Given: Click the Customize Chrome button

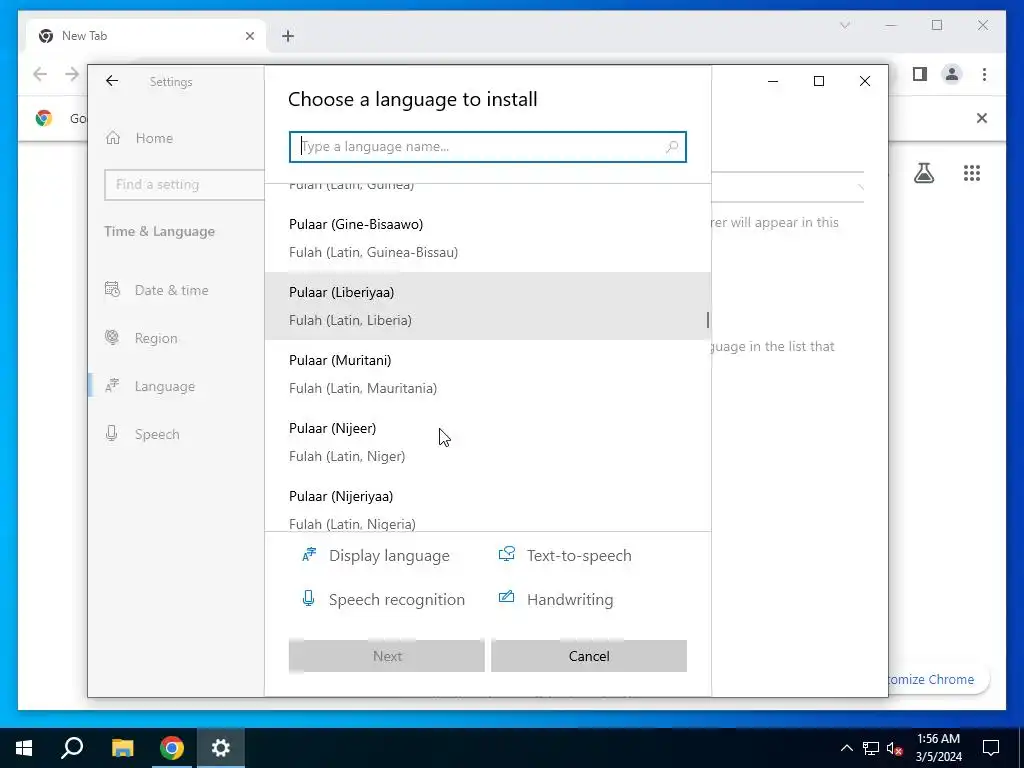Looking at the screenshot, I should pyautogui.click(x=938, y=679).
